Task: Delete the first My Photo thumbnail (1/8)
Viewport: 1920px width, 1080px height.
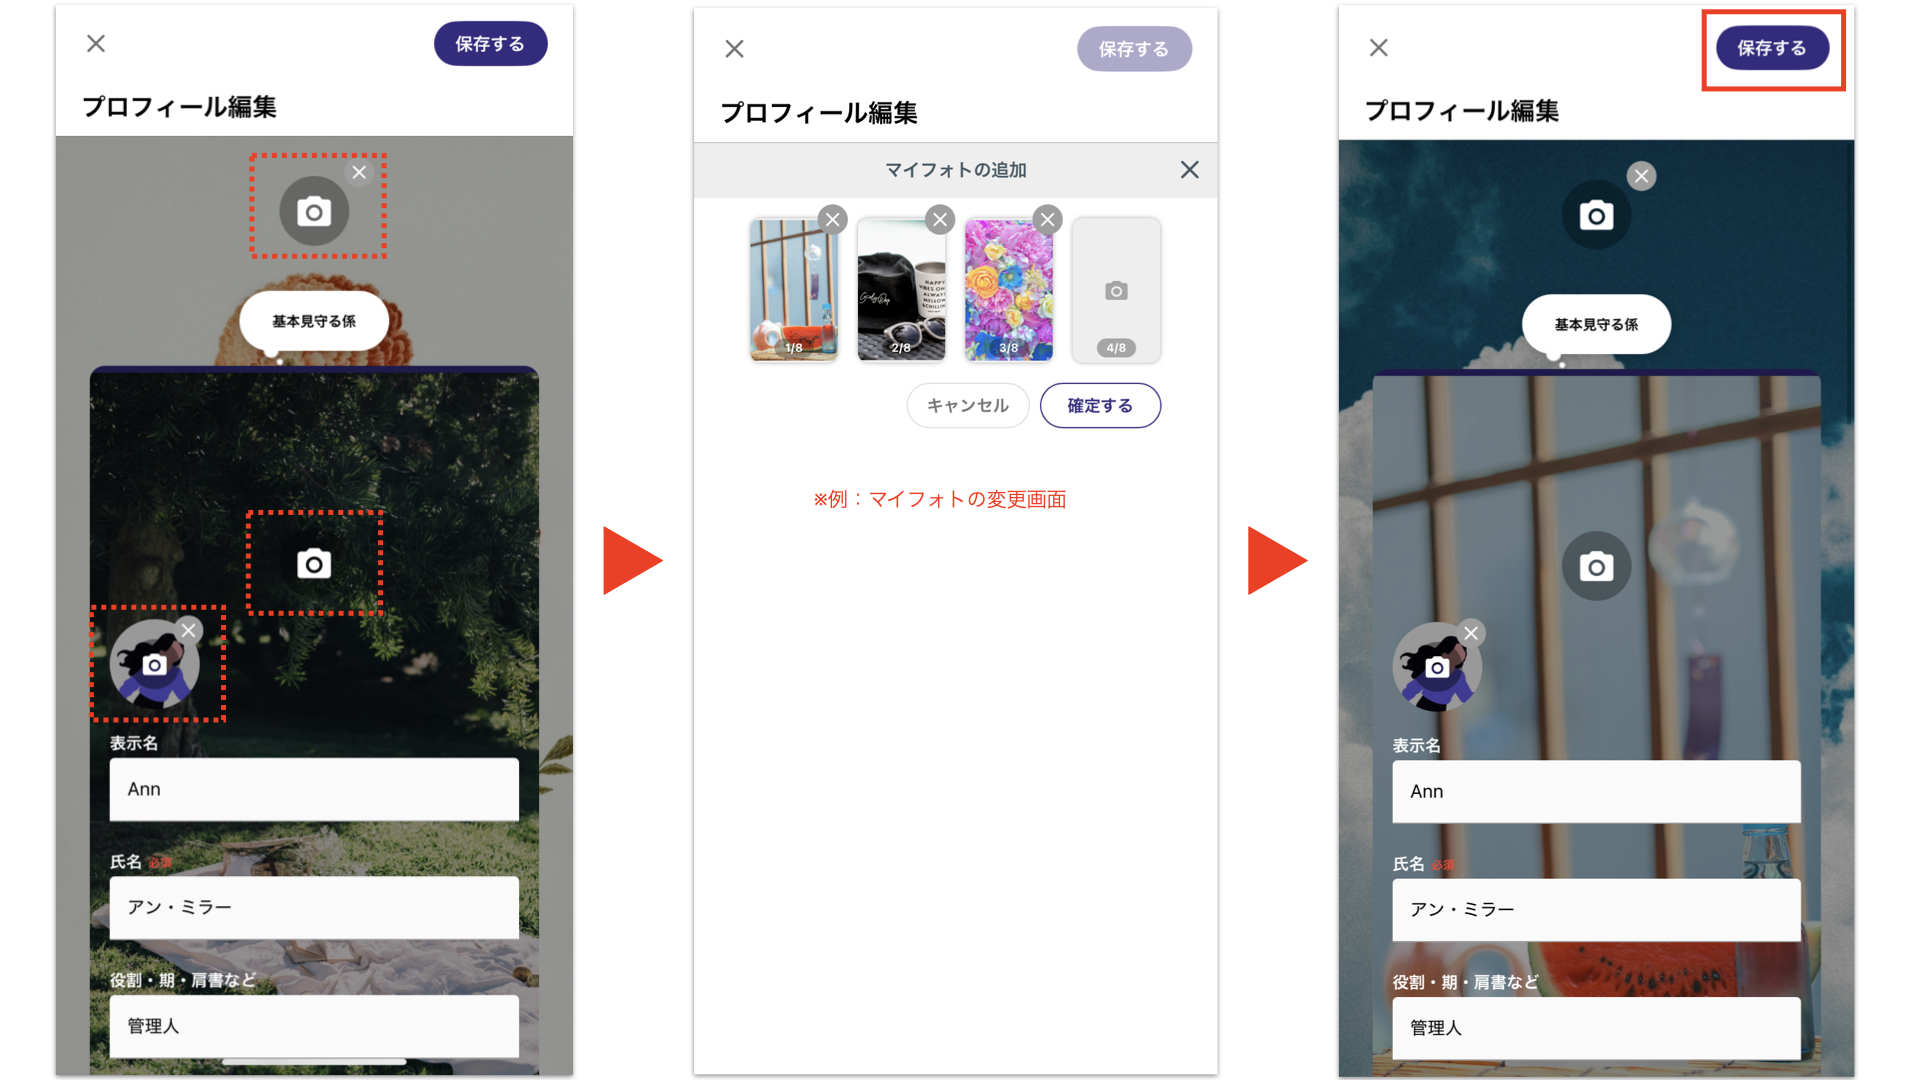Action: click(x=832, y=219)
